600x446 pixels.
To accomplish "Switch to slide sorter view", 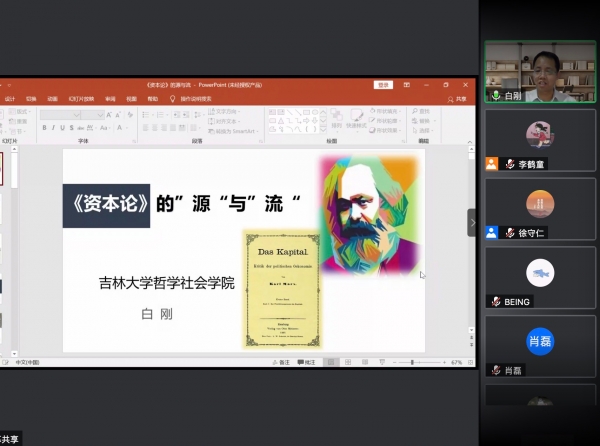I will (x=348, y=362).
